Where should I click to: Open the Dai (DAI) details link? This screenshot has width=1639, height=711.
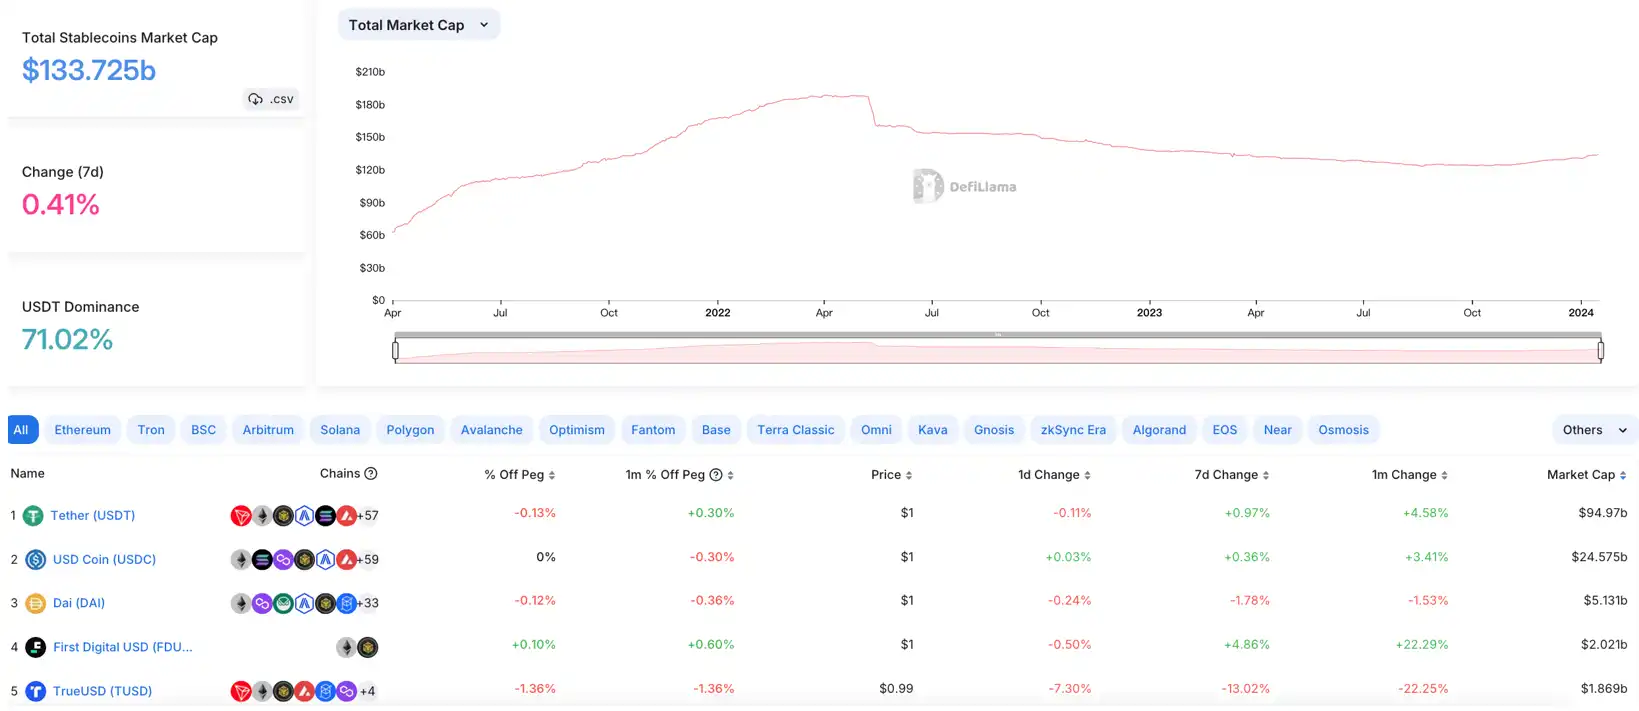point(79,603)
